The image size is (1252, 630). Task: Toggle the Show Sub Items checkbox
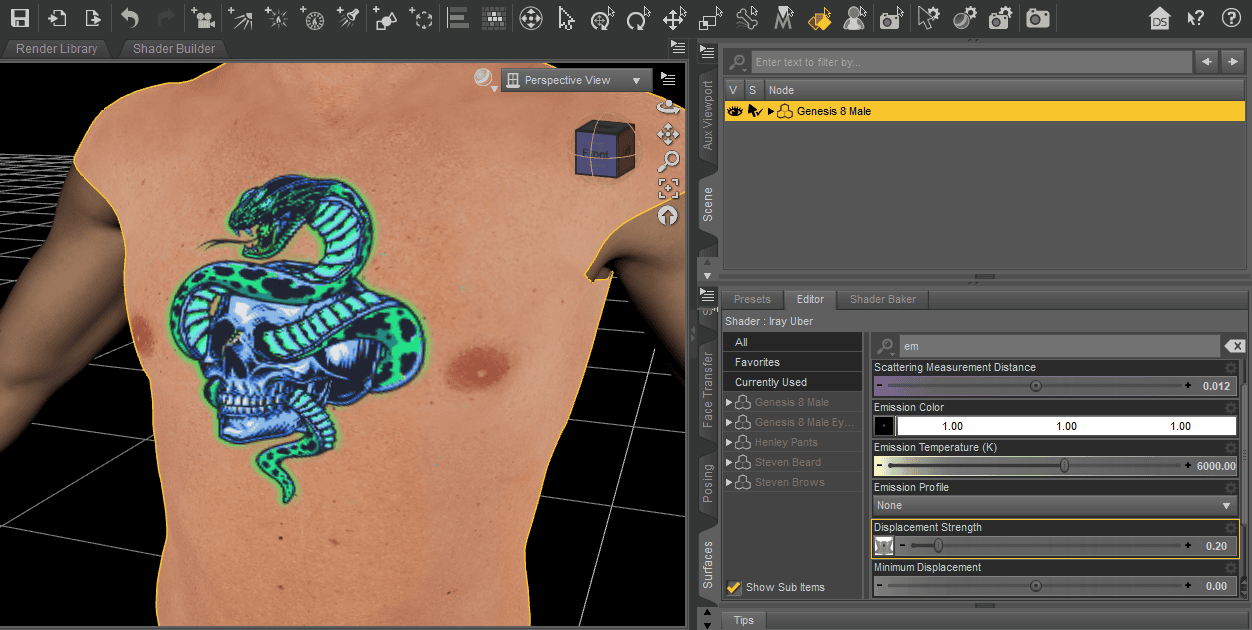pyautogui.click(x=734, y=587)
